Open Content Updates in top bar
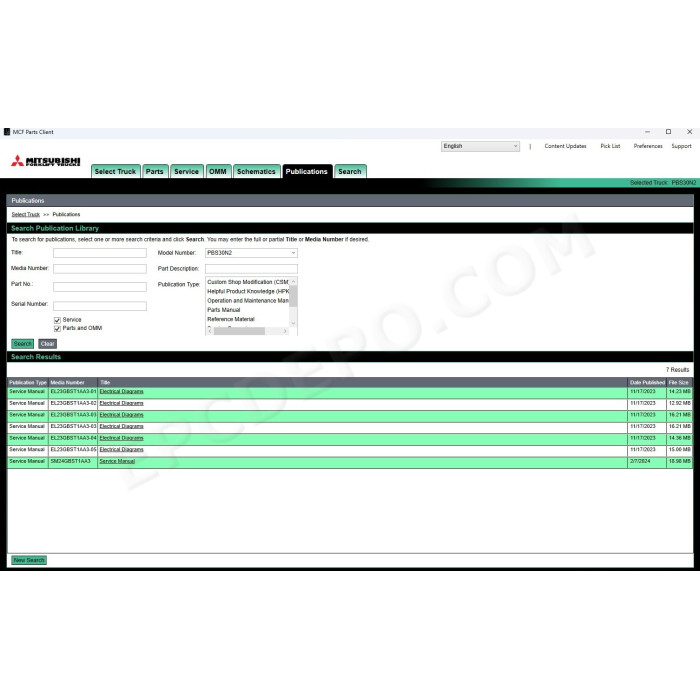 pos(565,146)
